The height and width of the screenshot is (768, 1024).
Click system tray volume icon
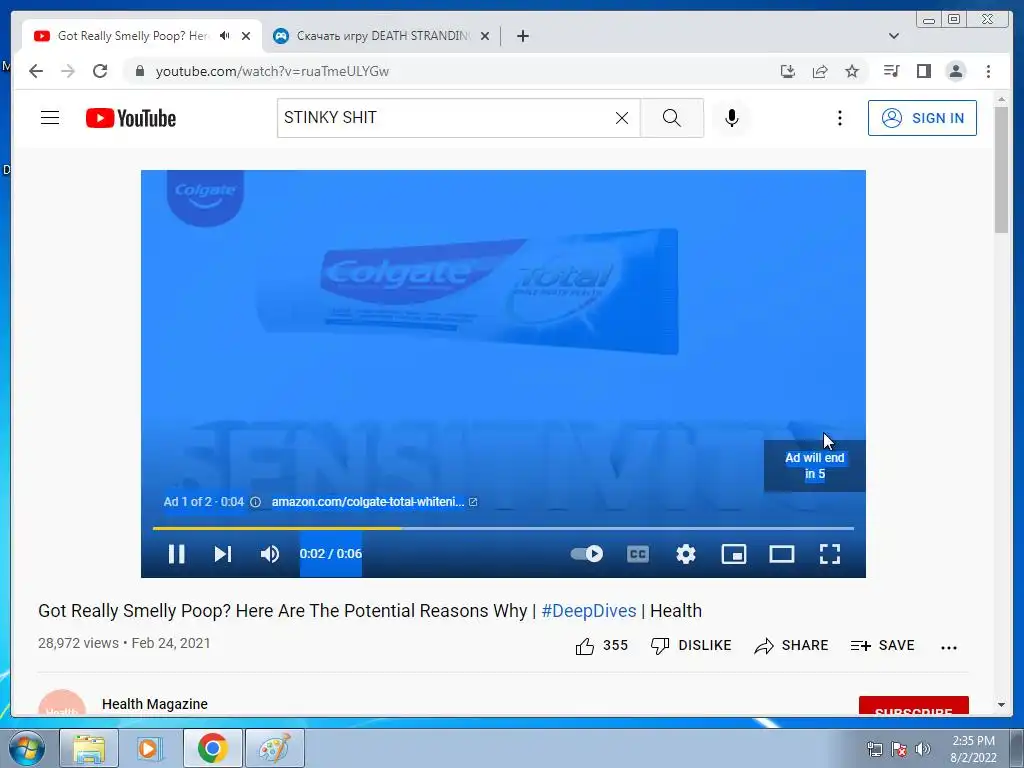[922, 749]
